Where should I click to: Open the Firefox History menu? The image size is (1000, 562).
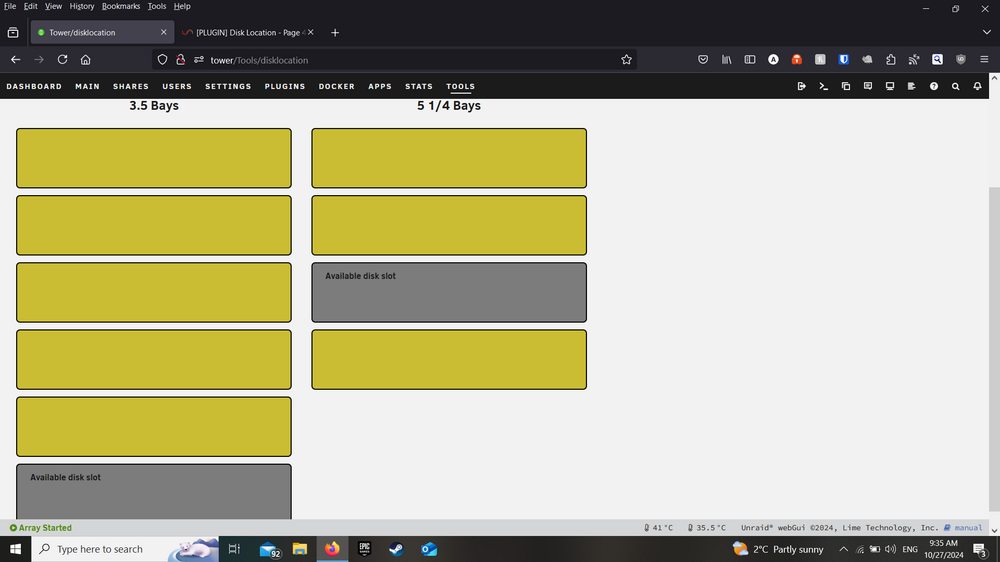click(x=81, y=6)
